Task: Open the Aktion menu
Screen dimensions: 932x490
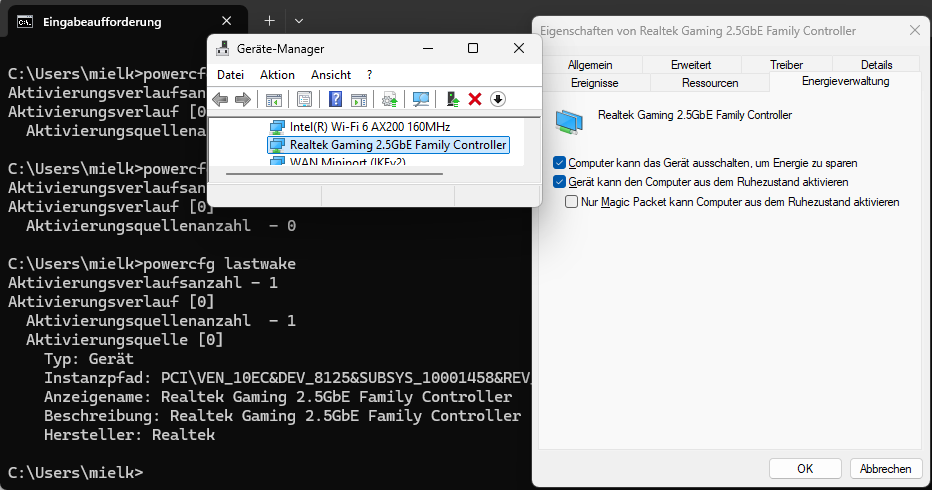Action: 277,75
